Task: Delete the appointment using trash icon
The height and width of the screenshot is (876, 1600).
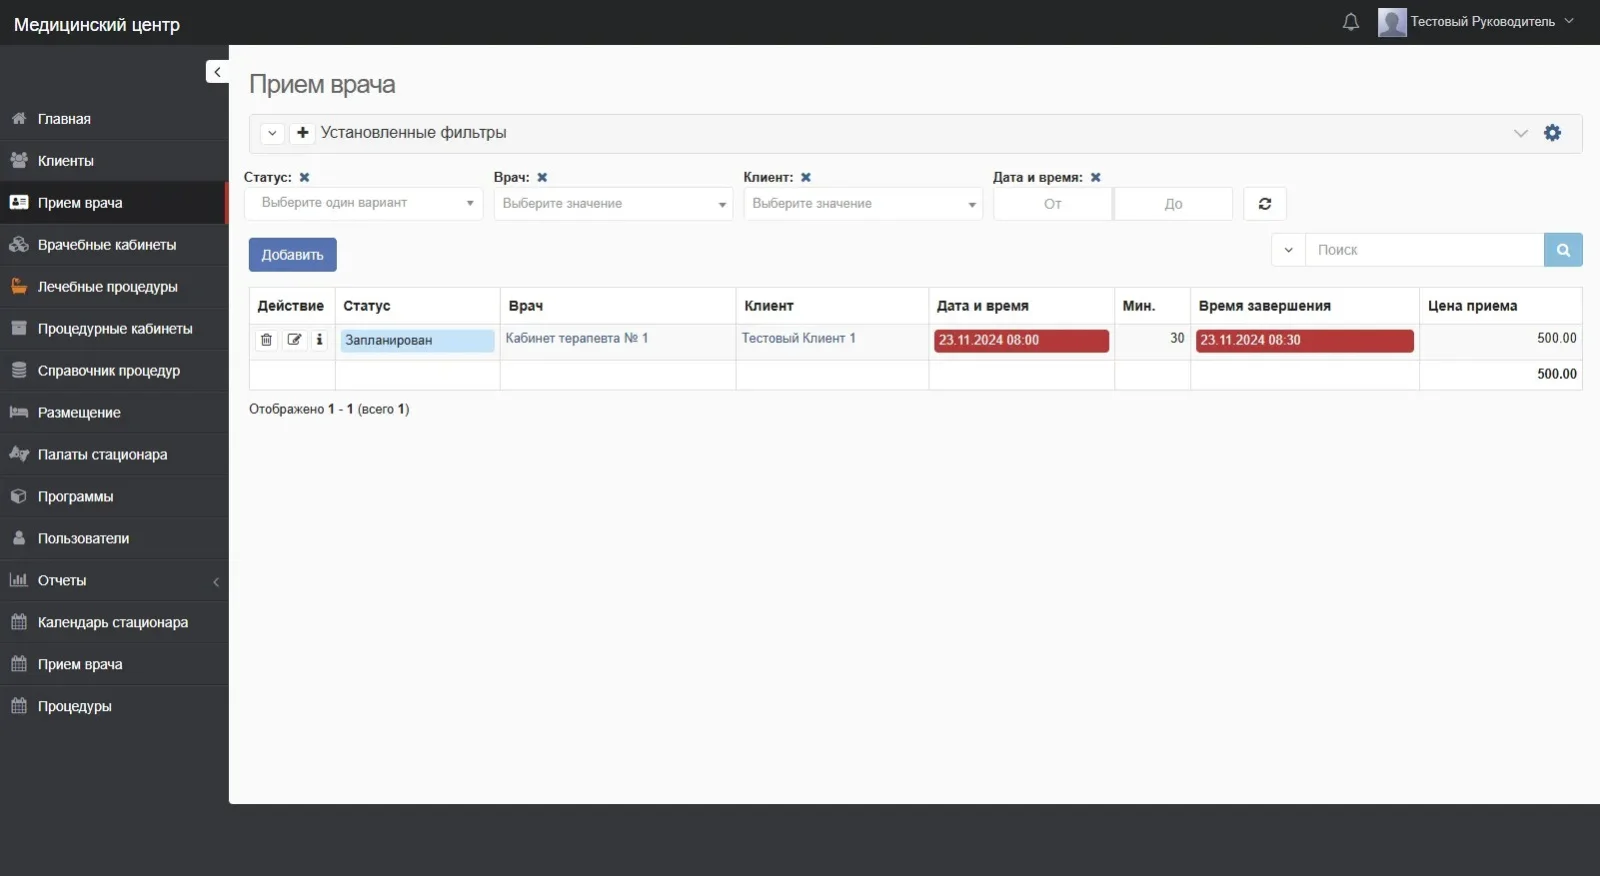Action: [x=266, y=340]
